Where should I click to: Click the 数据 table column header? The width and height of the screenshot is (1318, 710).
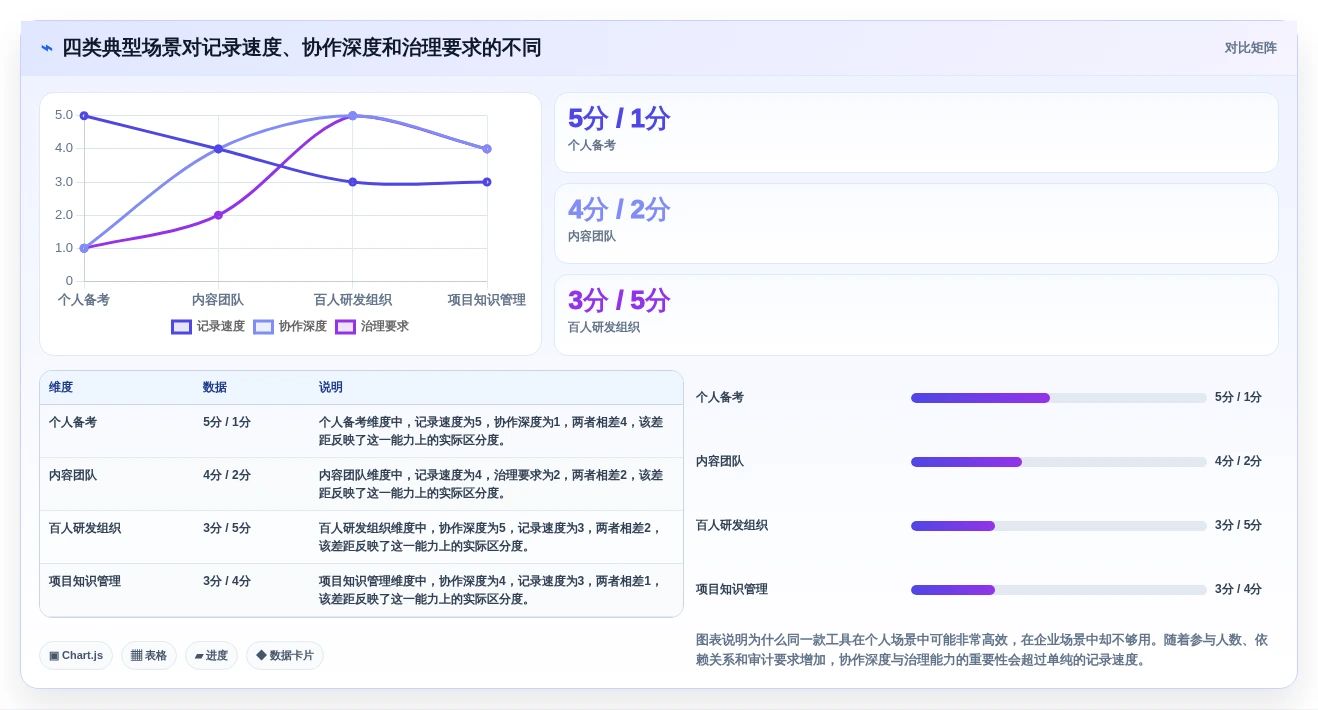click(x=215, y=387)
